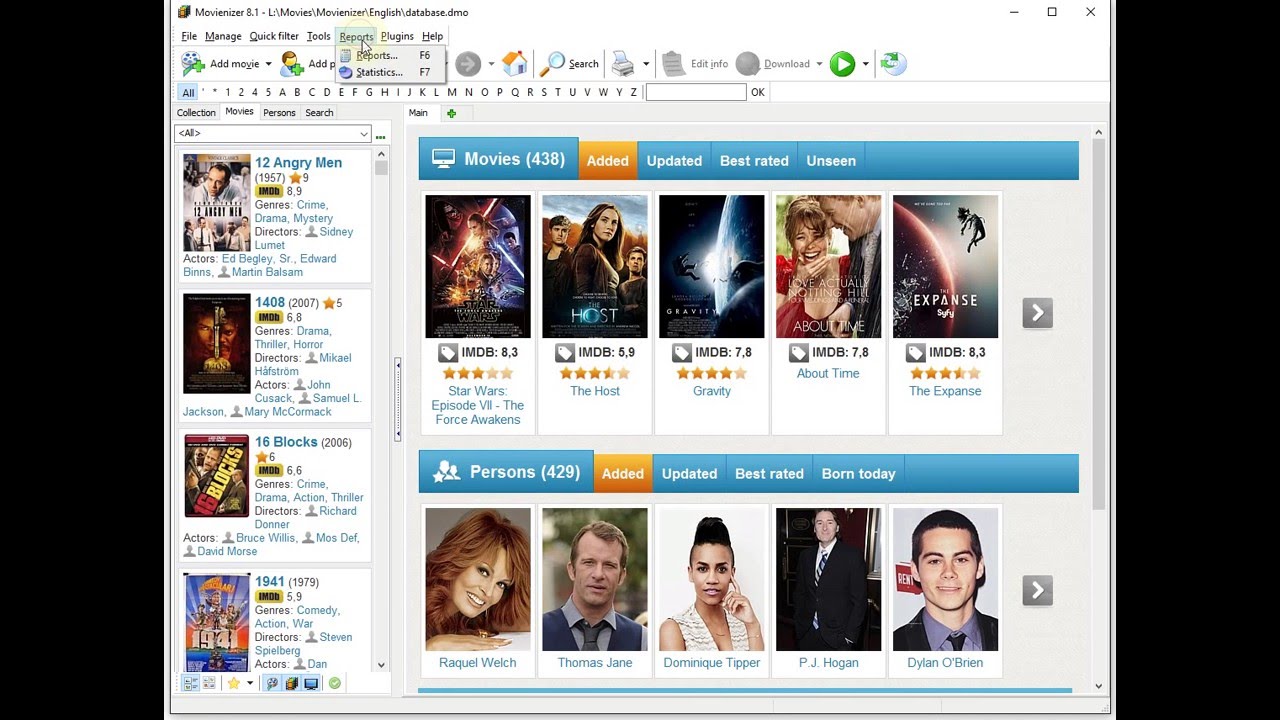Open the 12 Angry Men title link
Viewport: 1280px width, 720px height.
[x=298, y=163]
